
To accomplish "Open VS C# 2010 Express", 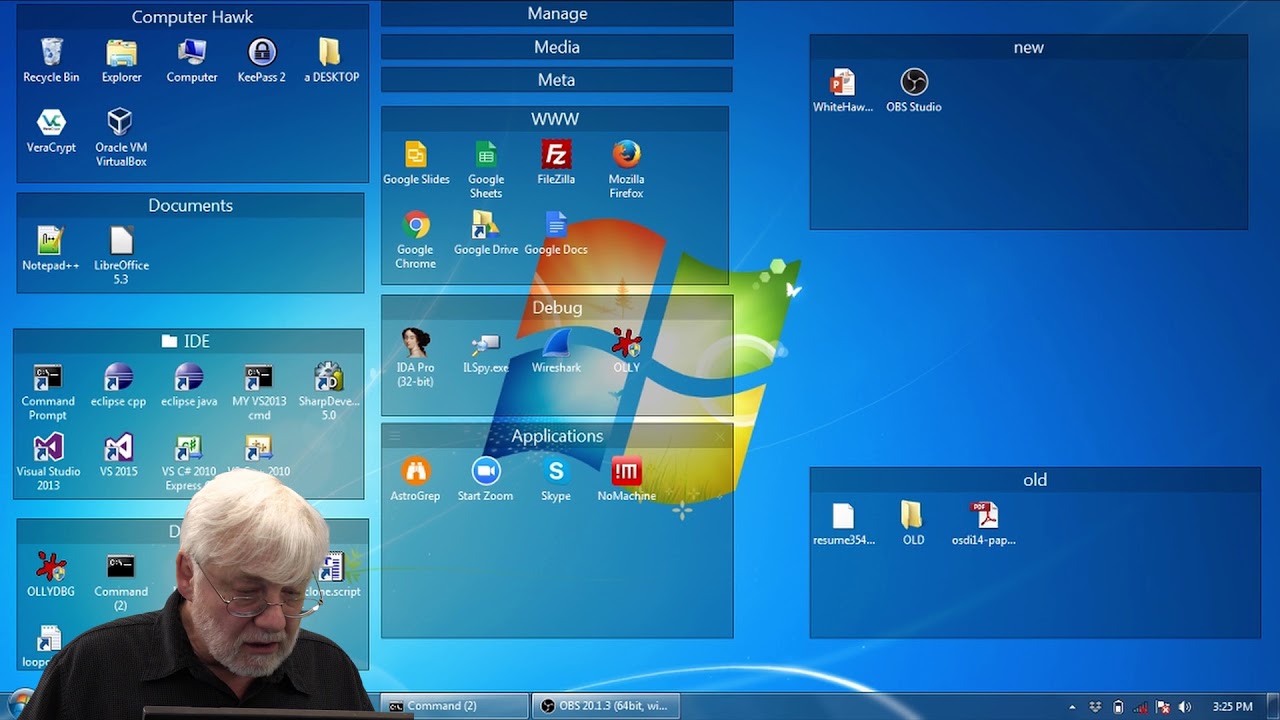I will 189,462.
